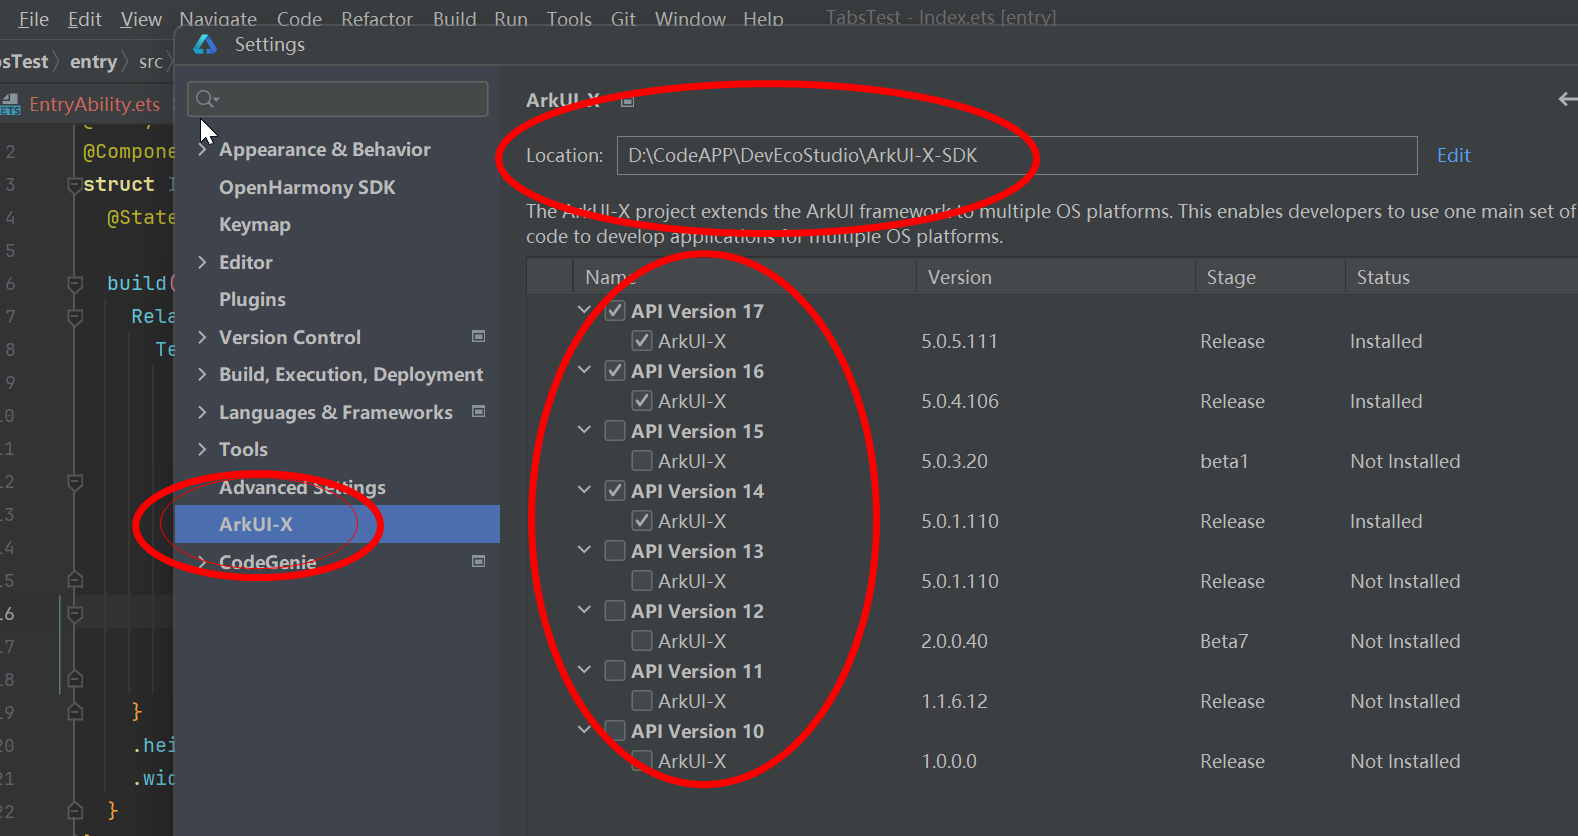Collapse the API Version 14 row
1578x836 pixels.
coord(585,490)
